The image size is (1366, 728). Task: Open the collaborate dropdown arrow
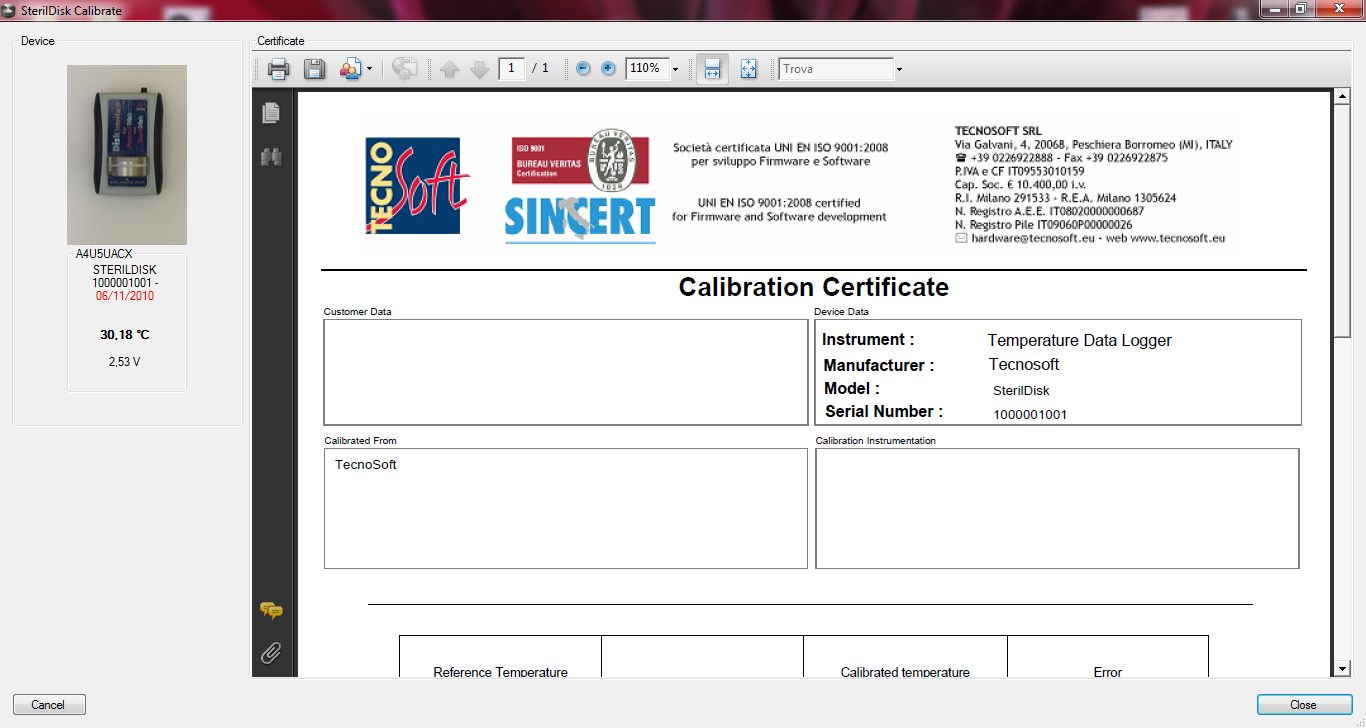(369, 69)
